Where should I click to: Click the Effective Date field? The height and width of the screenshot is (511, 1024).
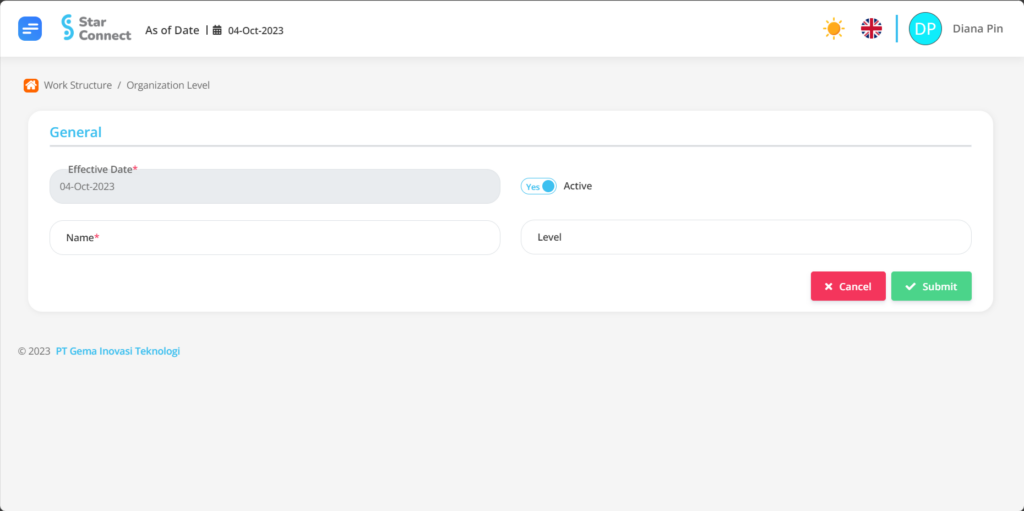275,186
